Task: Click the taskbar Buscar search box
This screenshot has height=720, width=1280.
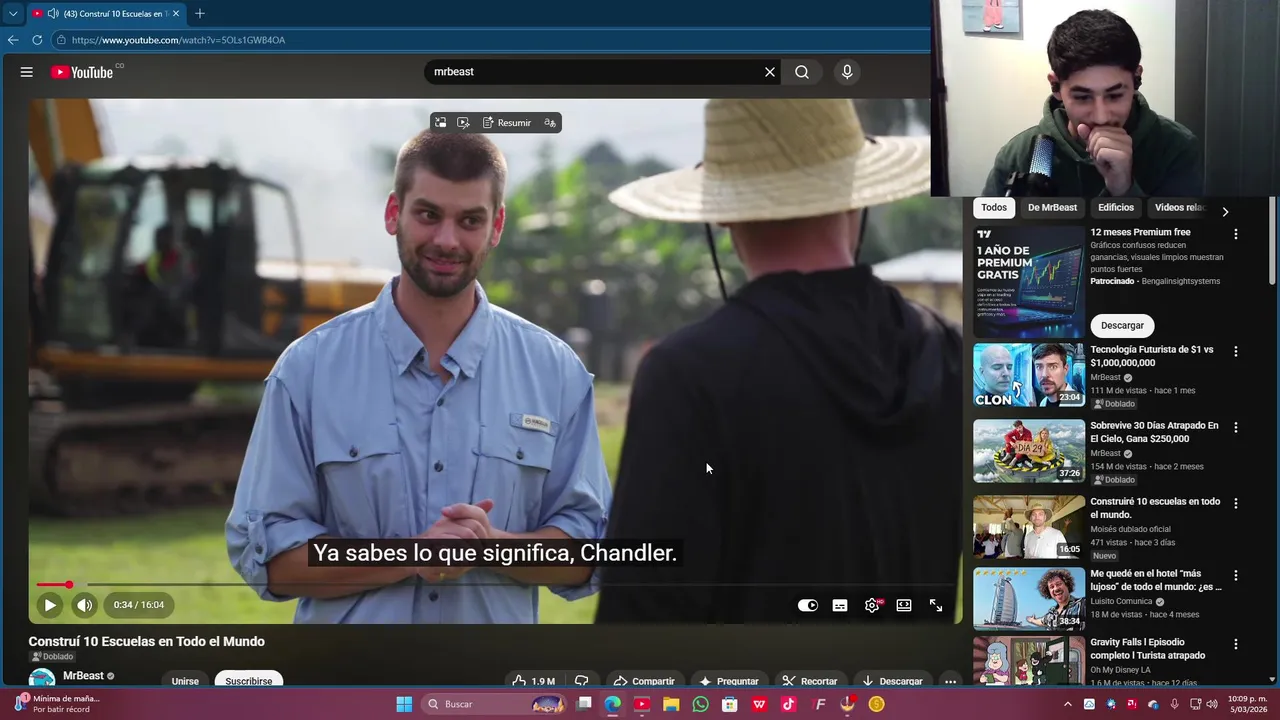Action: (494, 704)
